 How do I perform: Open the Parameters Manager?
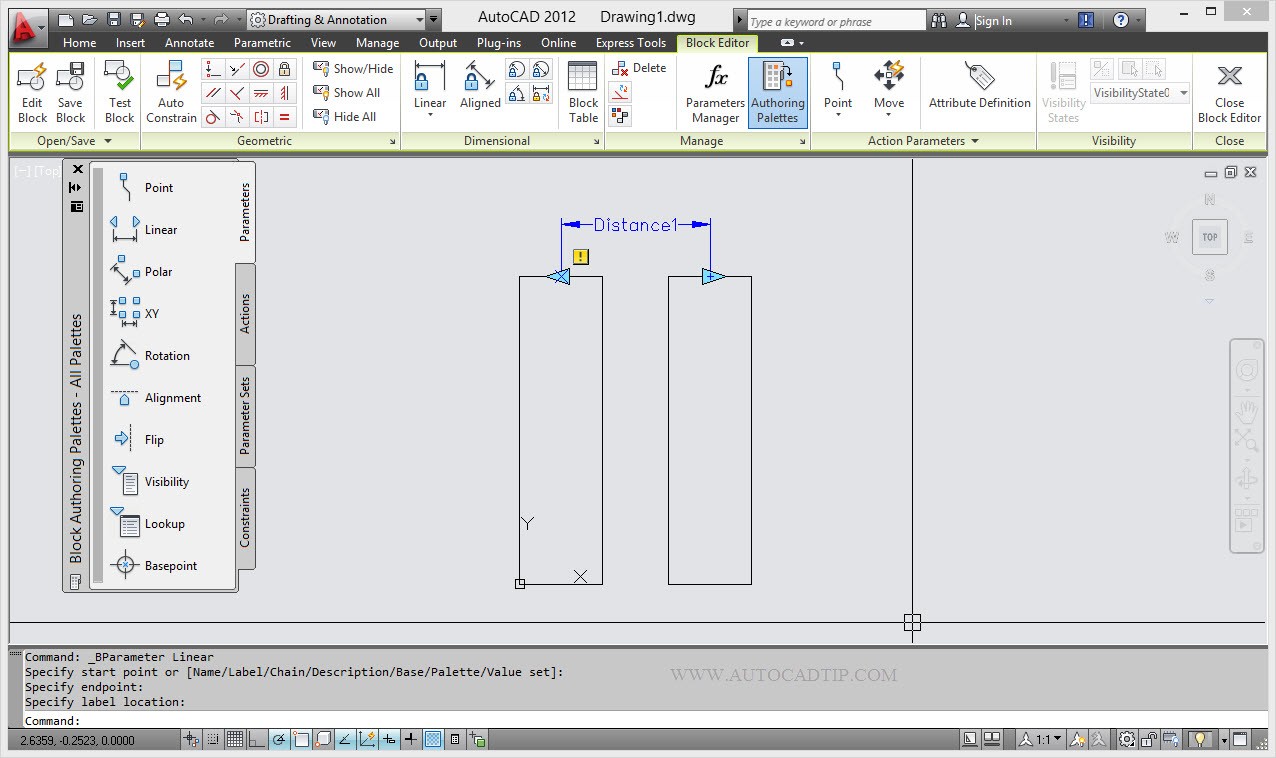715,92
